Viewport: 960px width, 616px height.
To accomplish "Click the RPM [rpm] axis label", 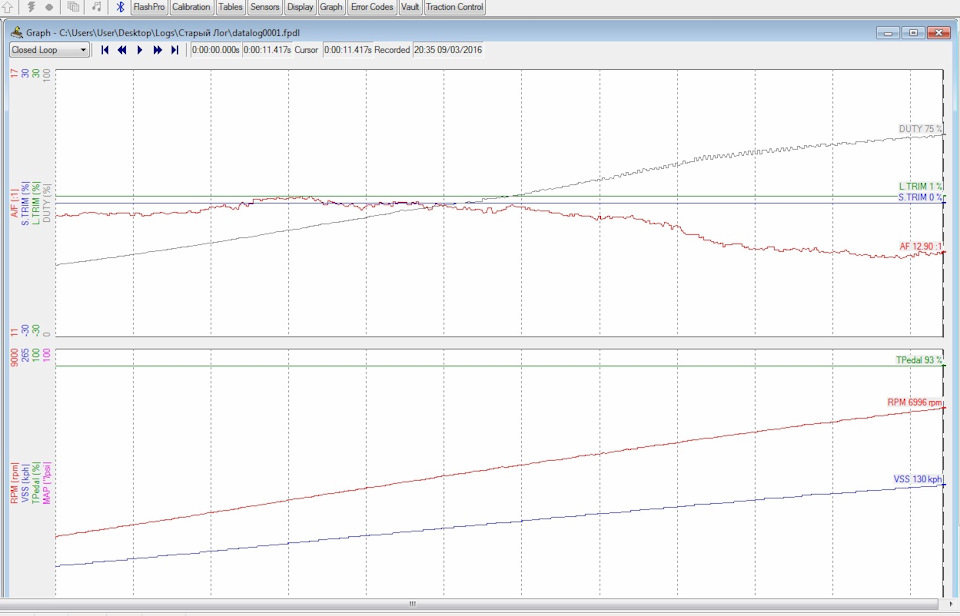I will pos(14,483).
